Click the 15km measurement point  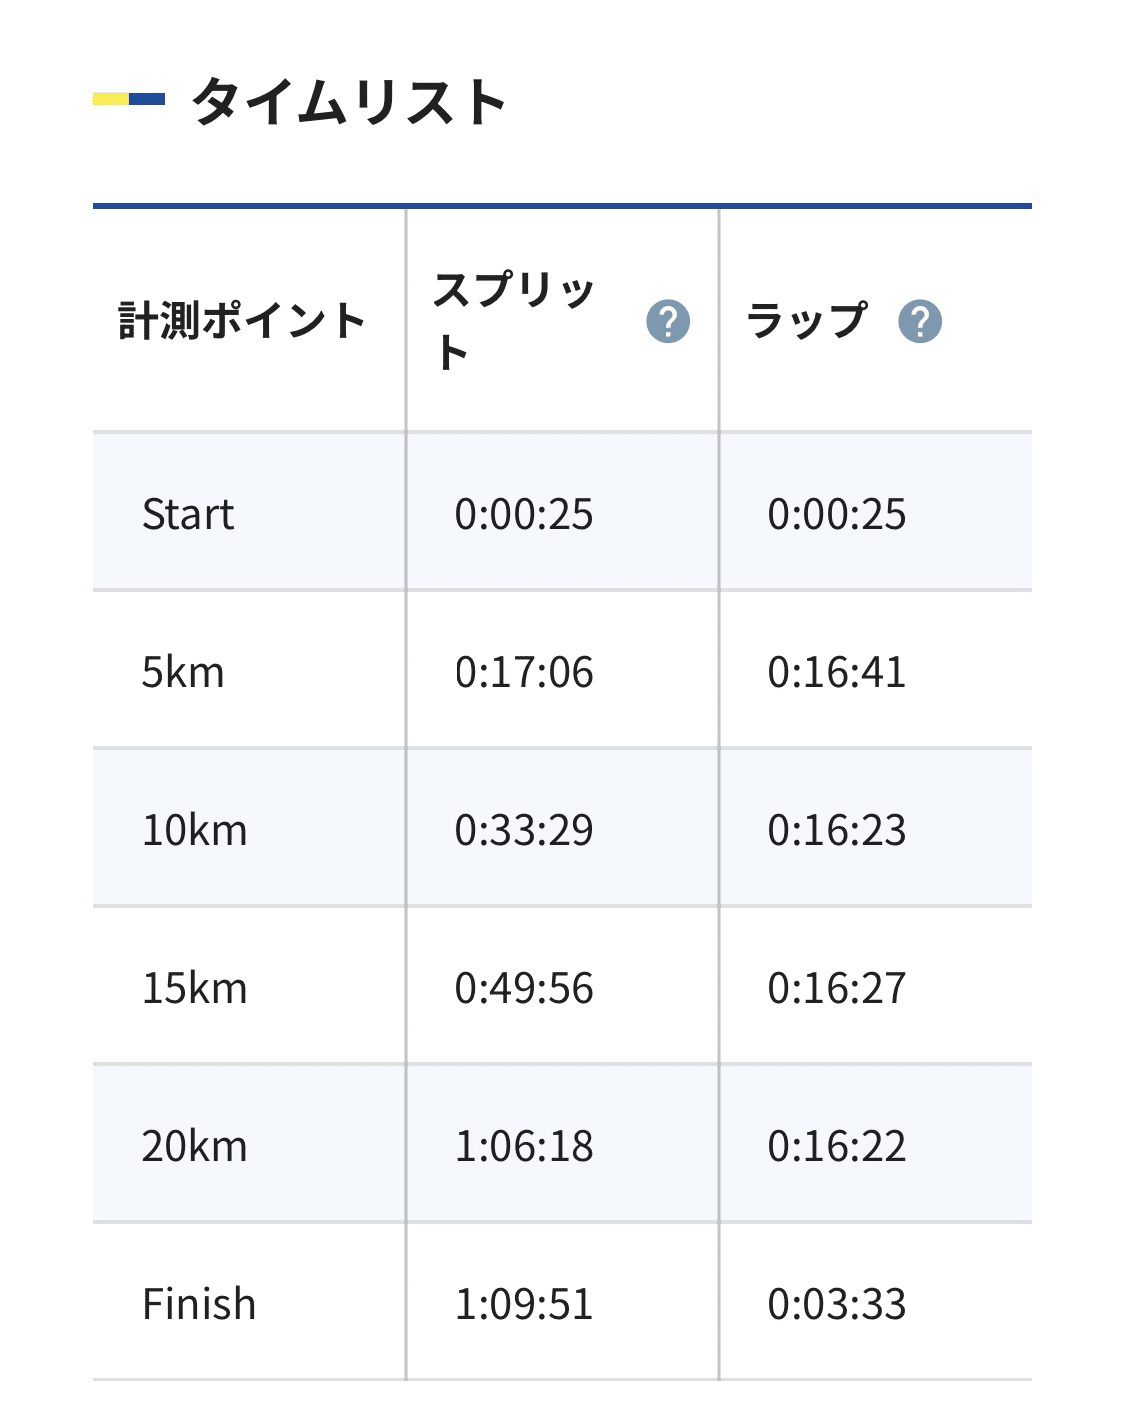tap(194, 989)
